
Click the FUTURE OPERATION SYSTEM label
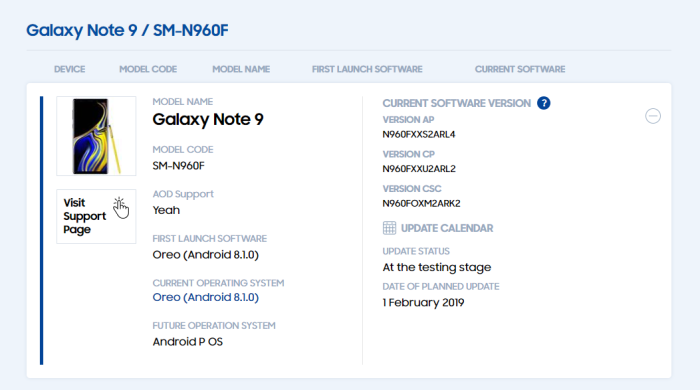214,326
